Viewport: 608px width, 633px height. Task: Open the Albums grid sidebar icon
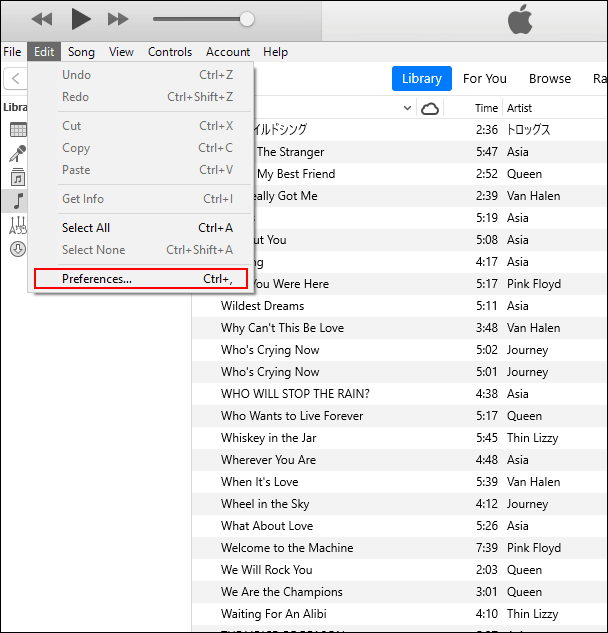18,130
